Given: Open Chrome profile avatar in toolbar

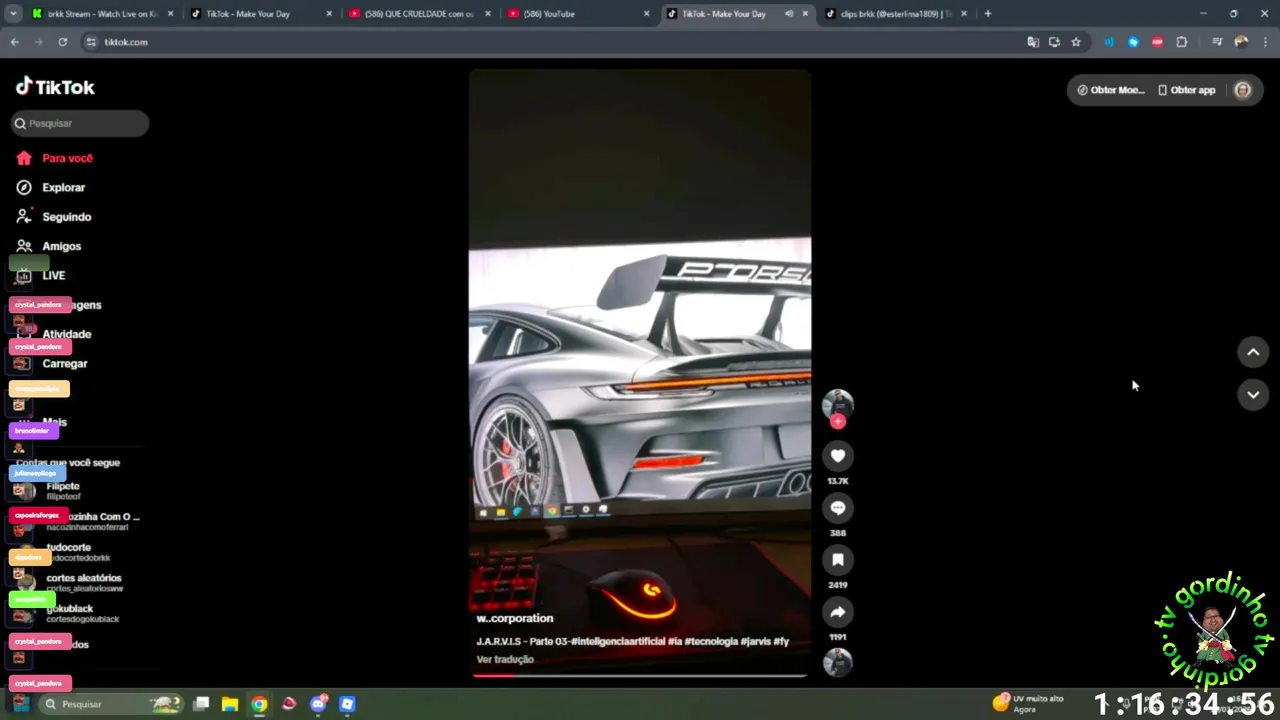Looking at the screenshot, I should pyautogui.click(x=1241, y=42).
